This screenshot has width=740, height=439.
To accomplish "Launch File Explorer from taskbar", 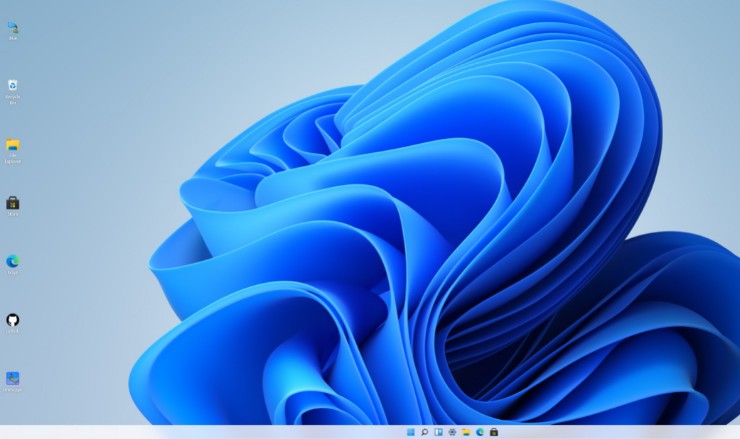I will 466,432.
